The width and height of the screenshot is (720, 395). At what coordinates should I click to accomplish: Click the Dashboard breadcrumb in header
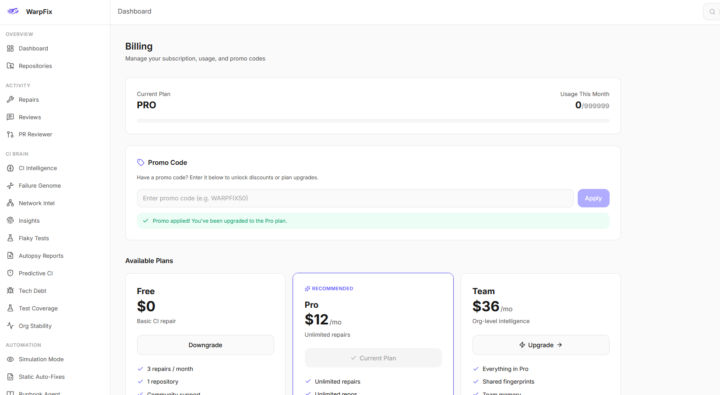(x=134, y=11)
